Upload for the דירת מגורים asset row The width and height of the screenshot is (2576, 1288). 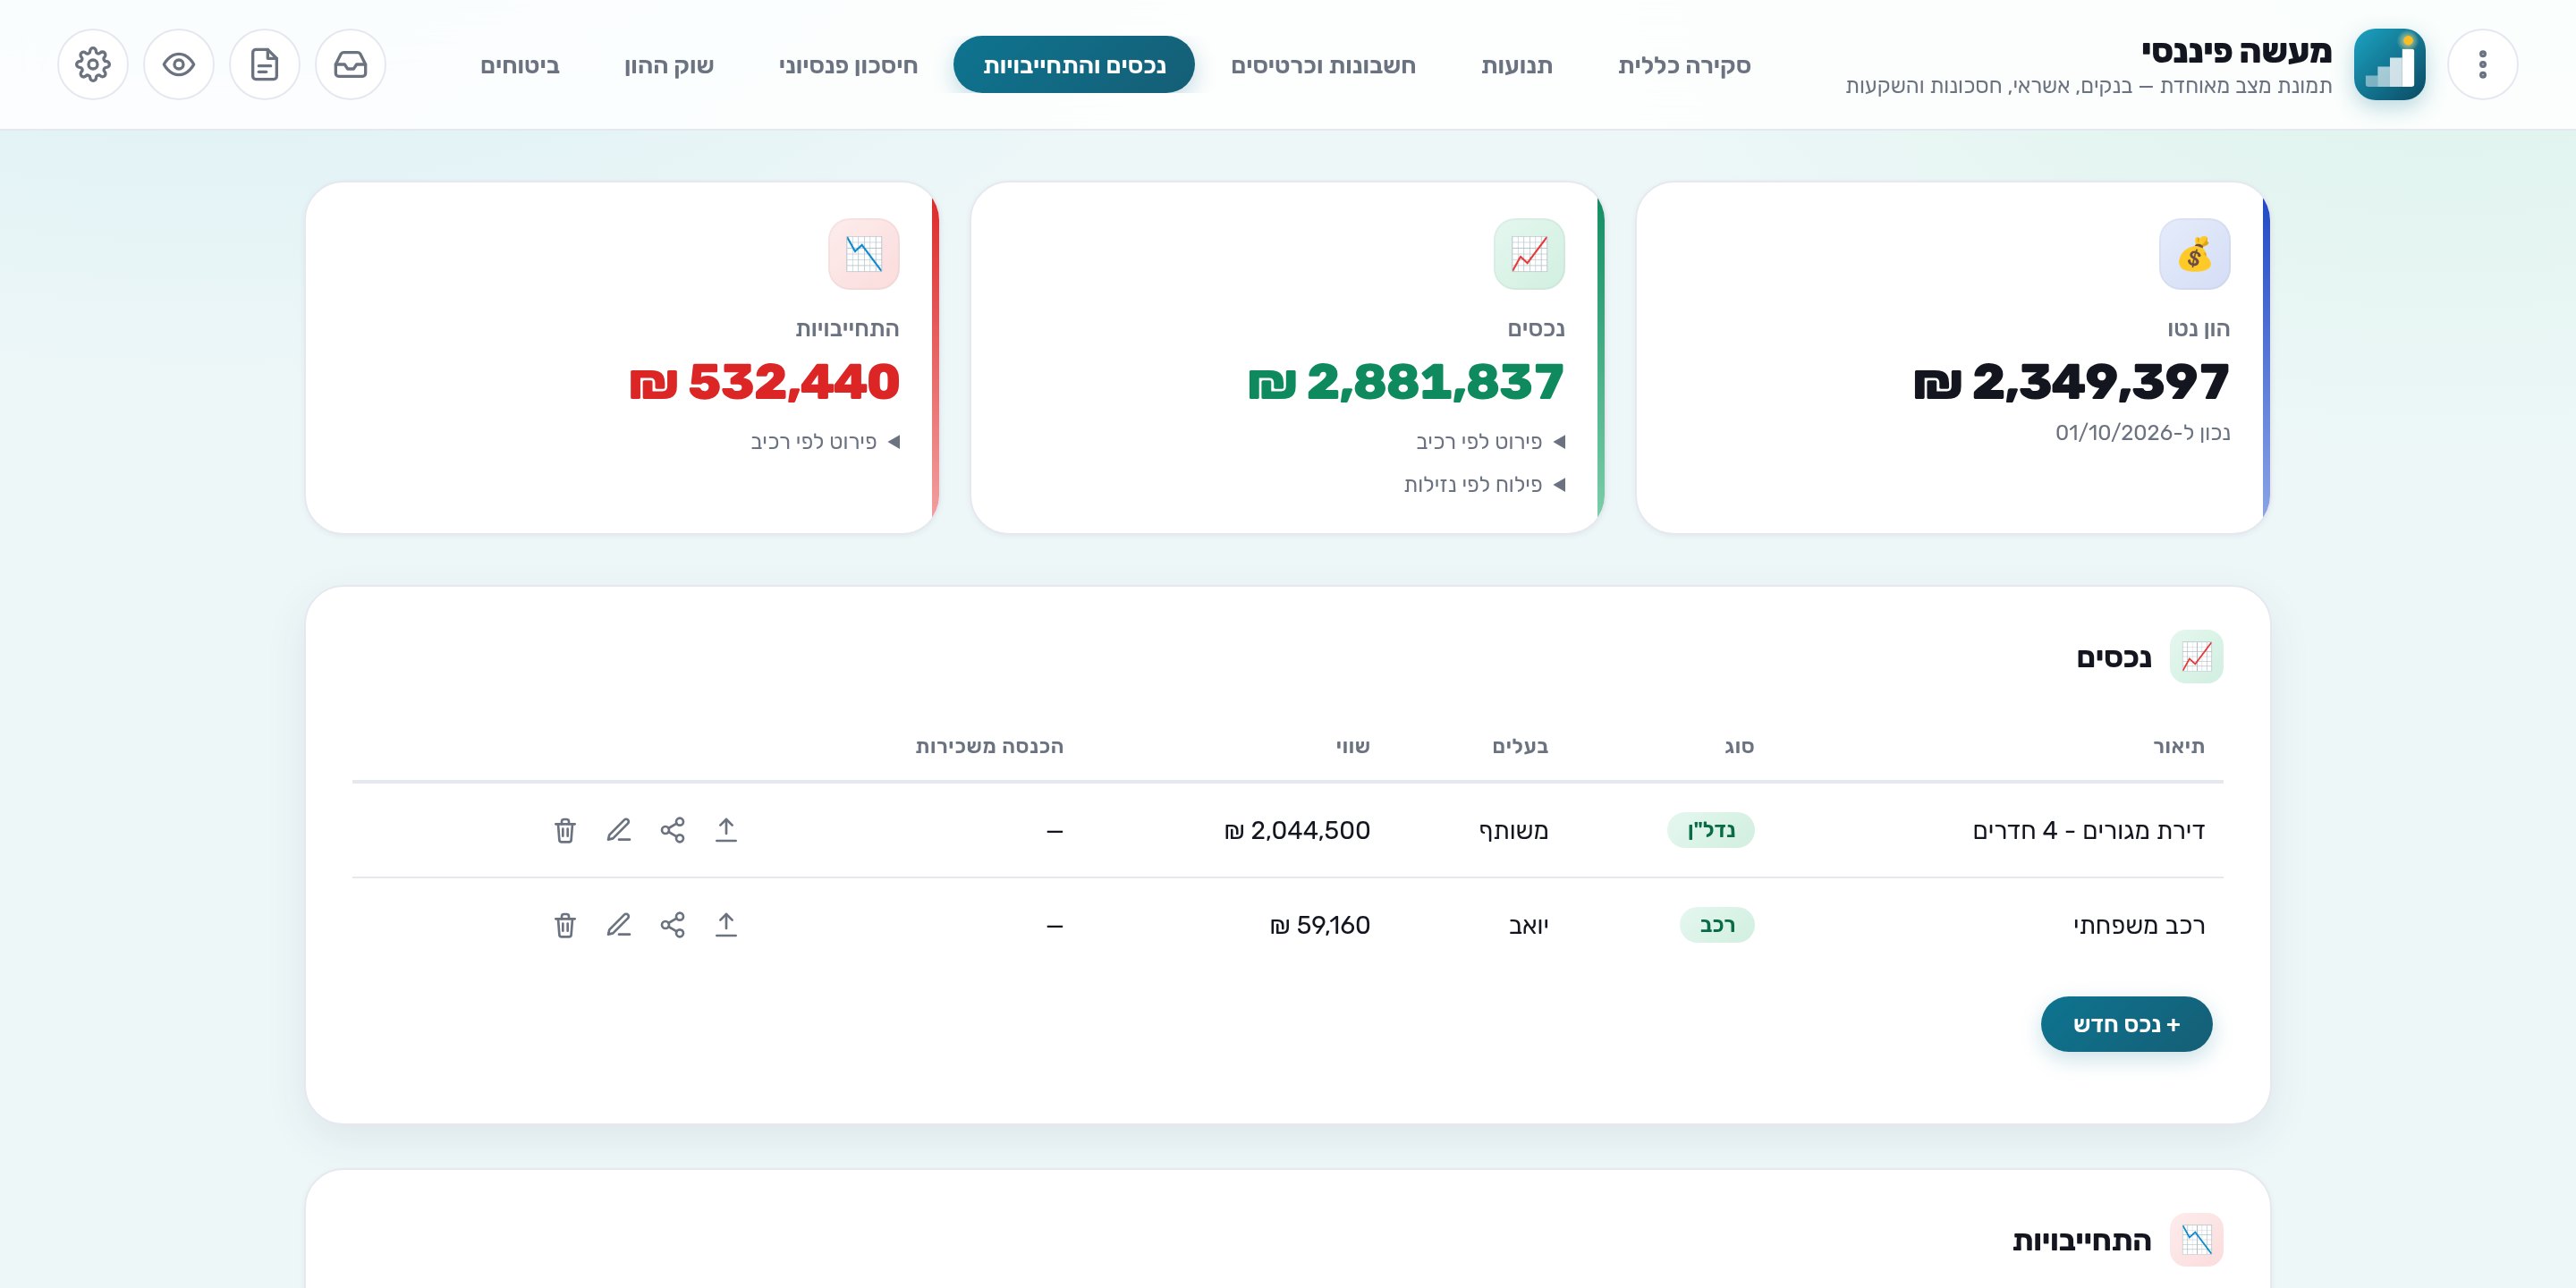point(727,830)
